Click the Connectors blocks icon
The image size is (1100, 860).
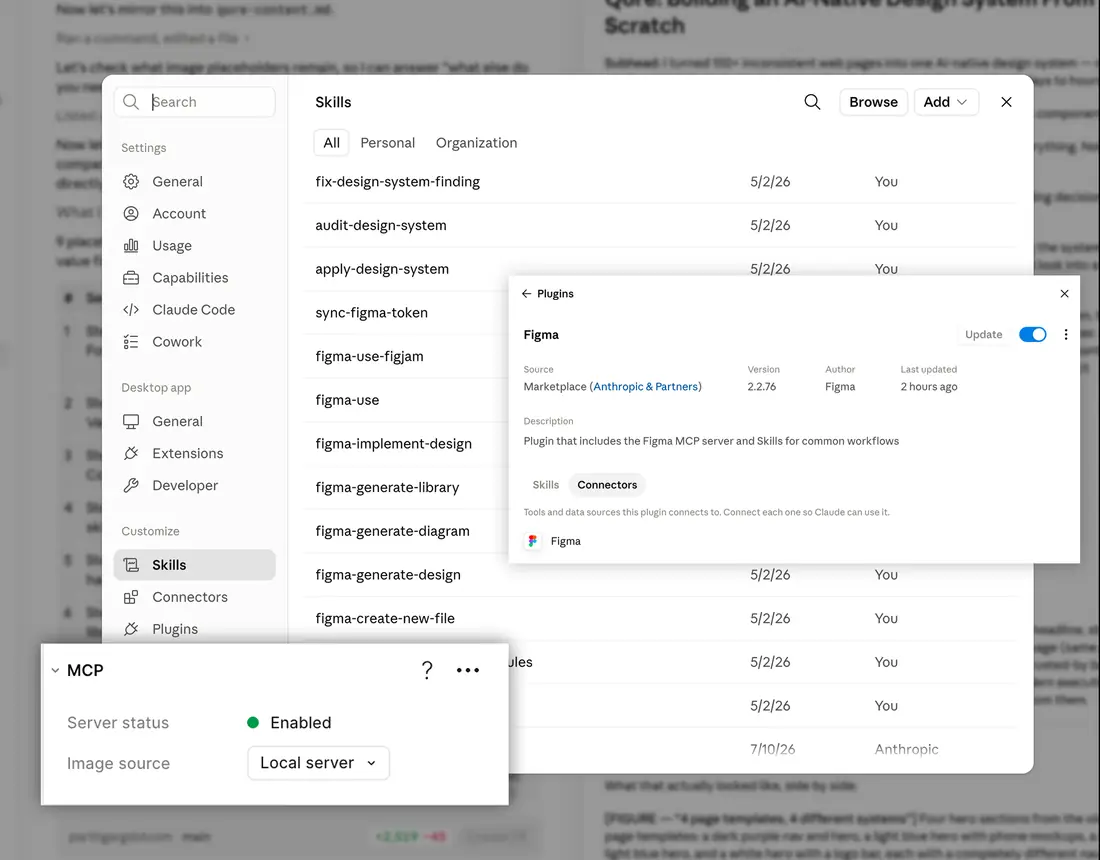pos(131,597)
